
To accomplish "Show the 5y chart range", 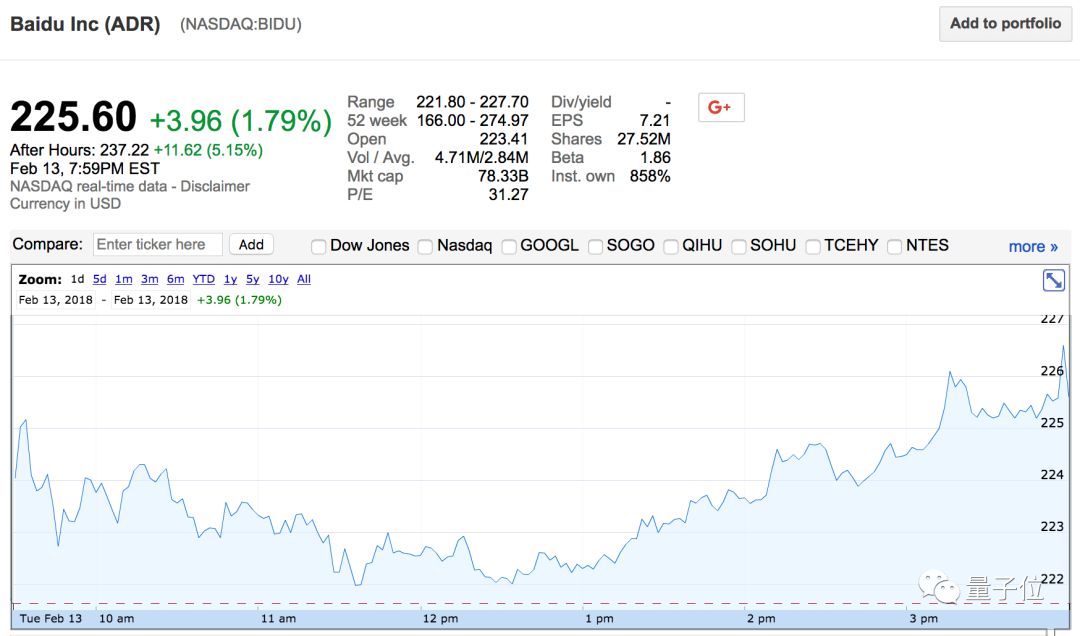I will [x=253, y=279].
